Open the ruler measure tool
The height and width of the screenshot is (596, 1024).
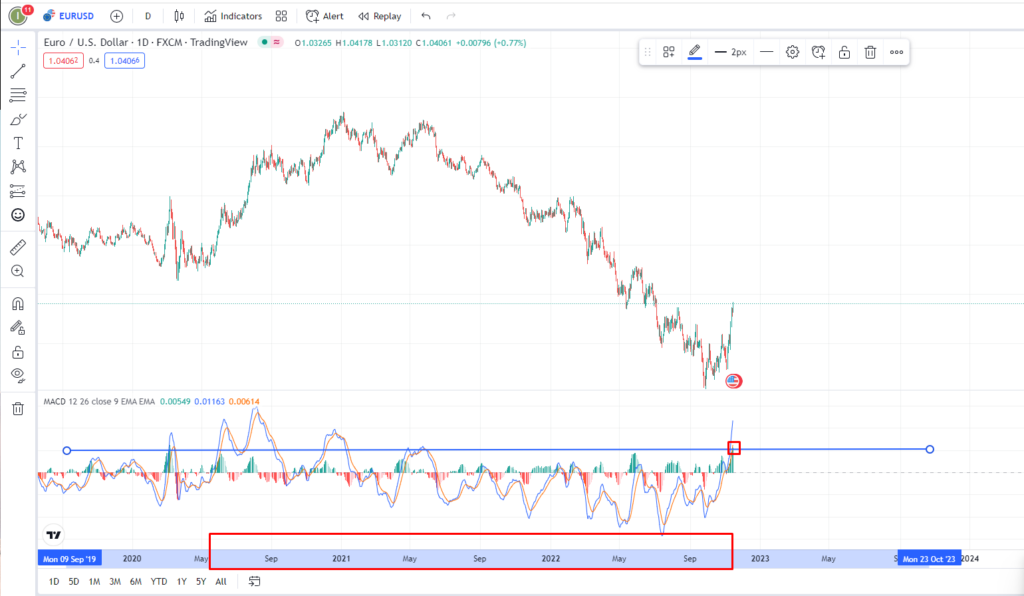click(18, 246)
